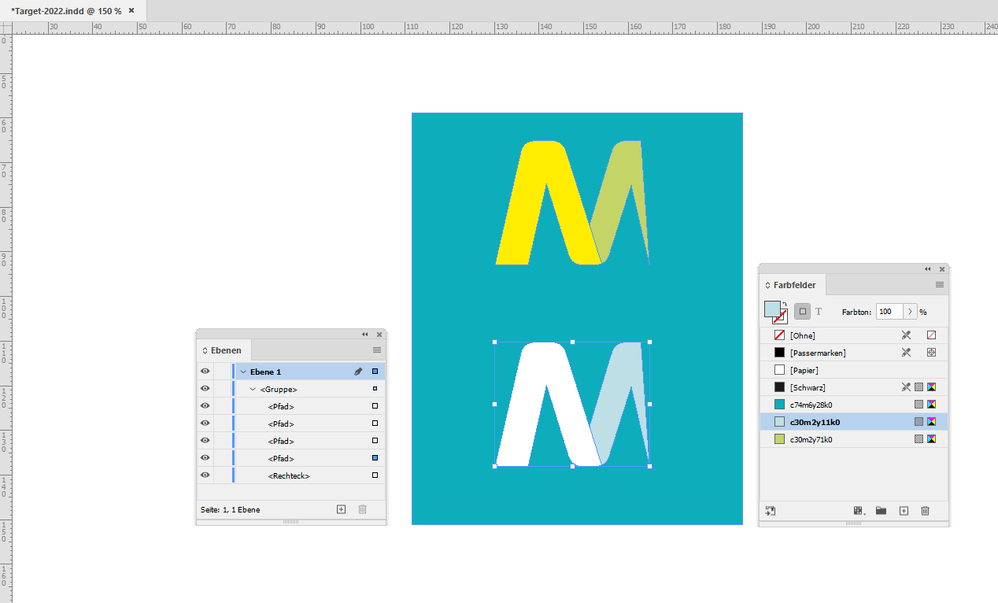Click the new swatch plus button in Farbfelder
The width and height of the screenshot is (998, 603).
click(x=902, y=511)
